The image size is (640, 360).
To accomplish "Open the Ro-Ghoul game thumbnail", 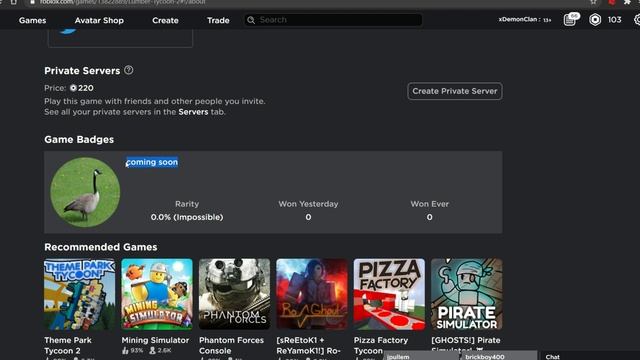I will [312, 294].
